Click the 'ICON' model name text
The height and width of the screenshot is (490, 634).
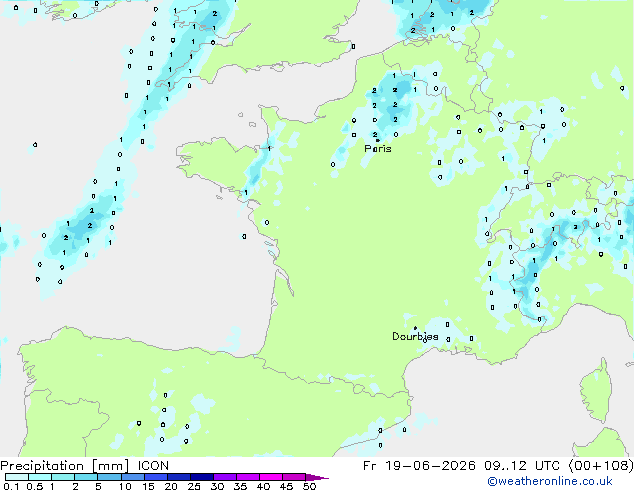(x=153, y=465)
